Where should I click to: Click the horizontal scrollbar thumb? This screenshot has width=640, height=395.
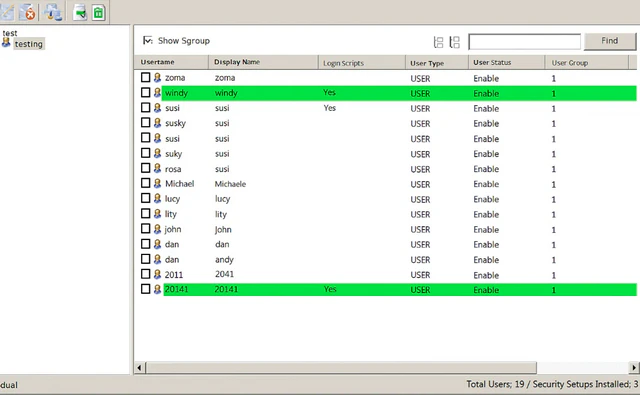coord(341,368)
